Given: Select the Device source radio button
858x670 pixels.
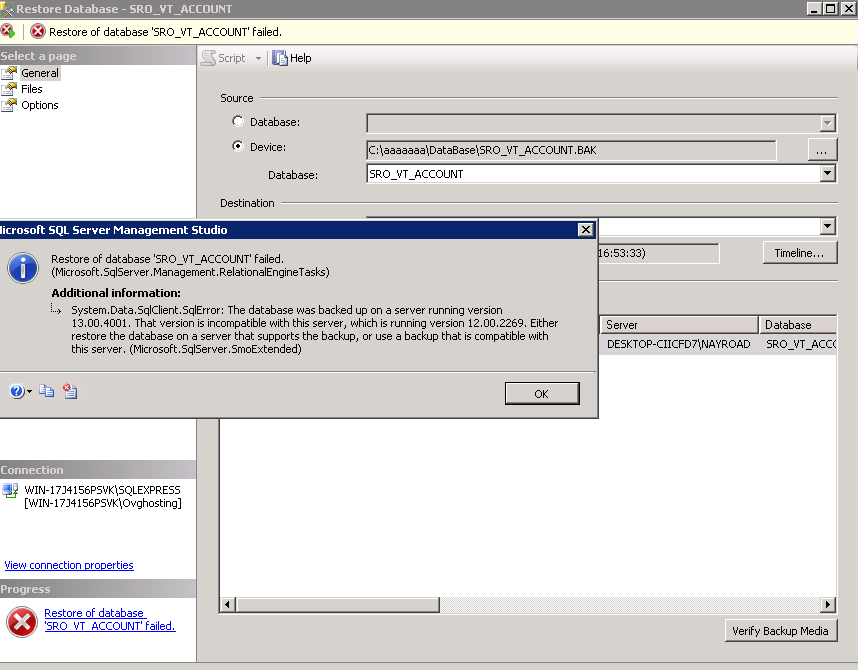Looking at the screenshot, I should (237, 146).
